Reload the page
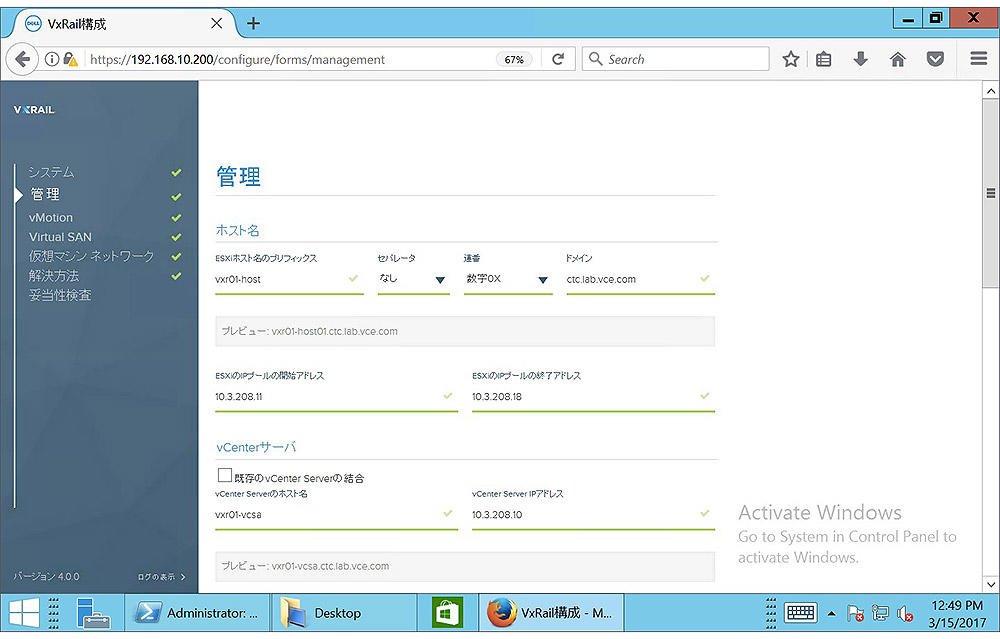This screenshot has height=639, width=1000. click(x=558, y=59)
